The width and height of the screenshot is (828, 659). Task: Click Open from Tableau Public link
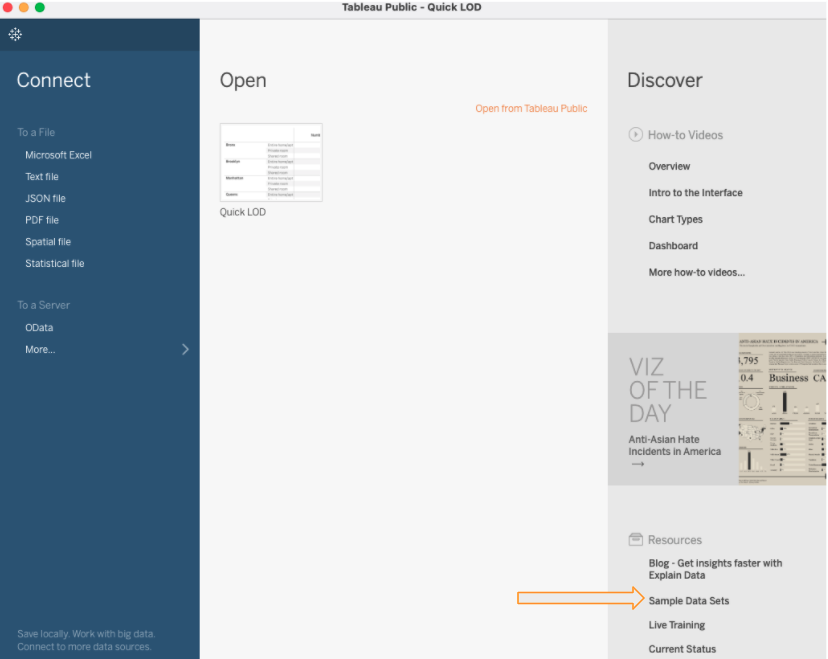tap(531, 109)
